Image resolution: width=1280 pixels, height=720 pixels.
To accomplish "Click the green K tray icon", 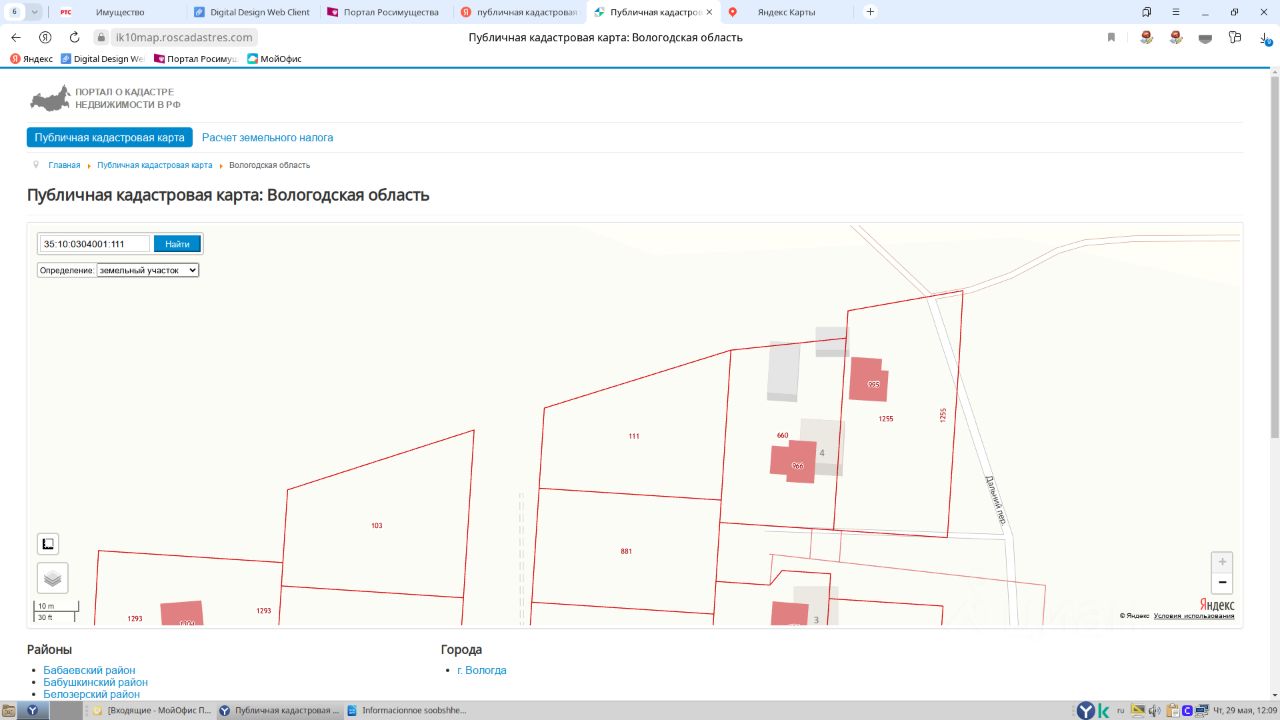I will pos(1103,711).
